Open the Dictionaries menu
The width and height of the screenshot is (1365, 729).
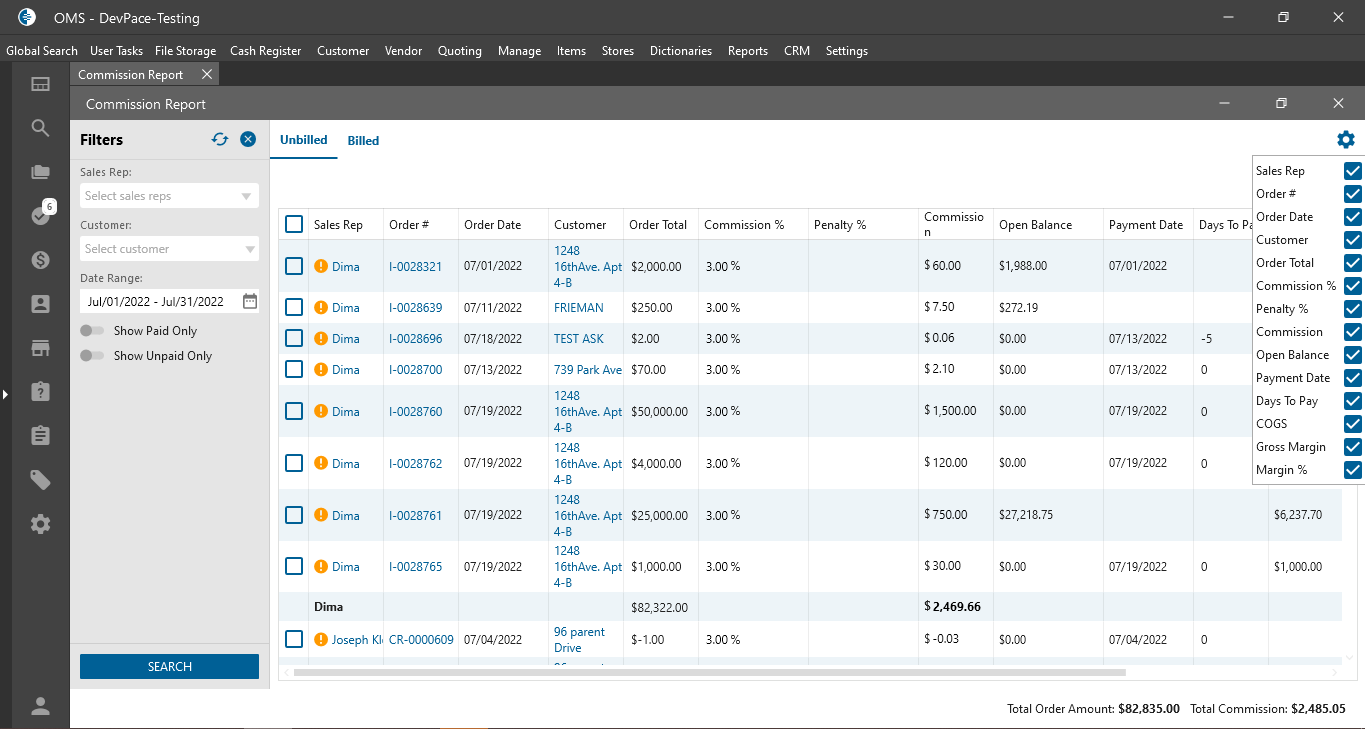point(681,51)
